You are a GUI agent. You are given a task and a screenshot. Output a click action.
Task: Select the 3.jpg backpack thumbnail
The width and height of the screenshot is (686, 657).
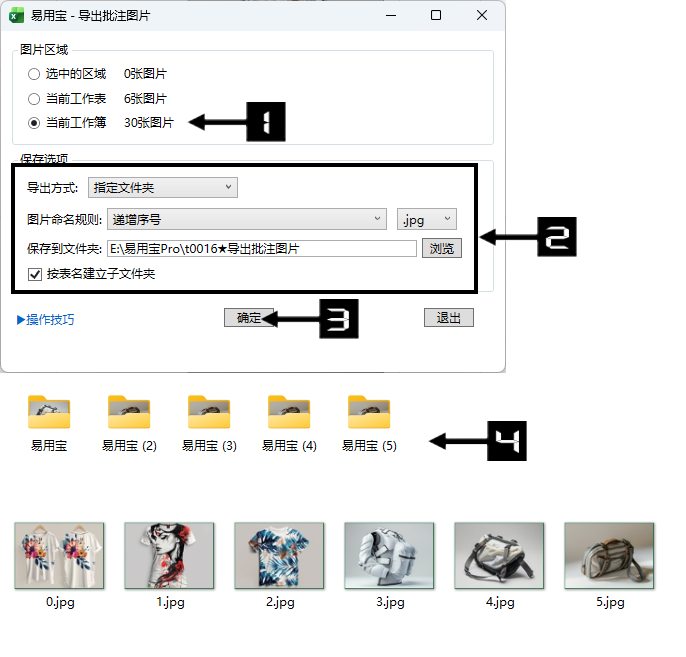[x=389, y=556]
